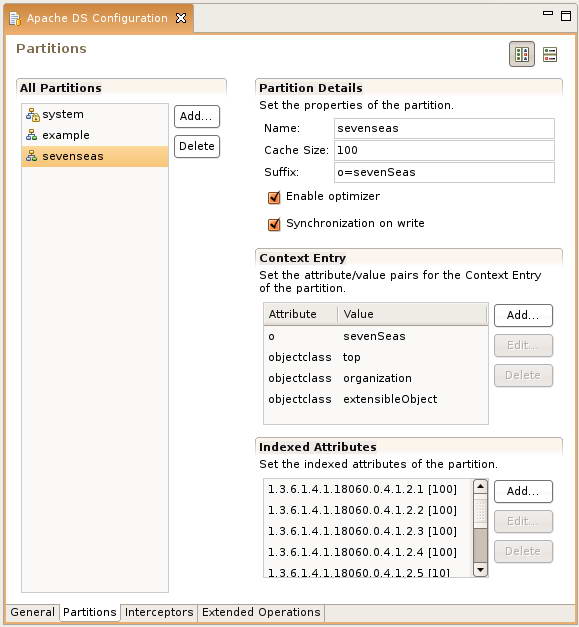This screenshot has height=627, width=579.
Task: Click the Suffix field
Action: click(444, 172)
